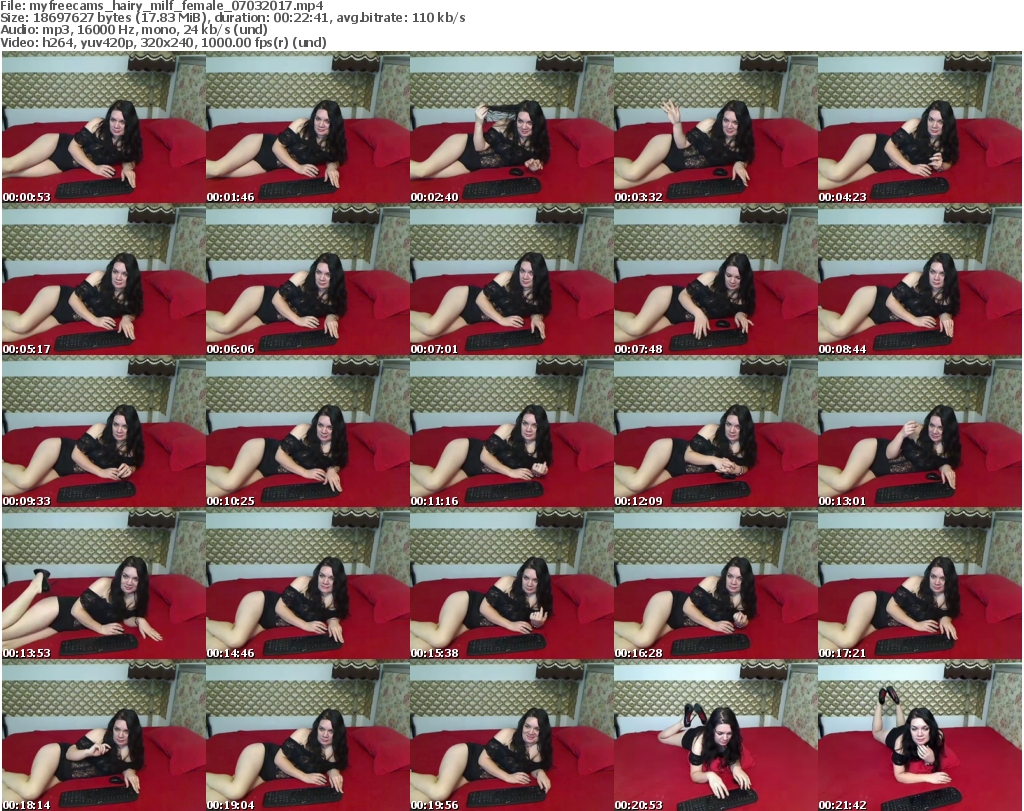Open the thumbnail frame stamped 00:03:32
This screenshot has width=1024, height=811.
click(x=716, y=127)
